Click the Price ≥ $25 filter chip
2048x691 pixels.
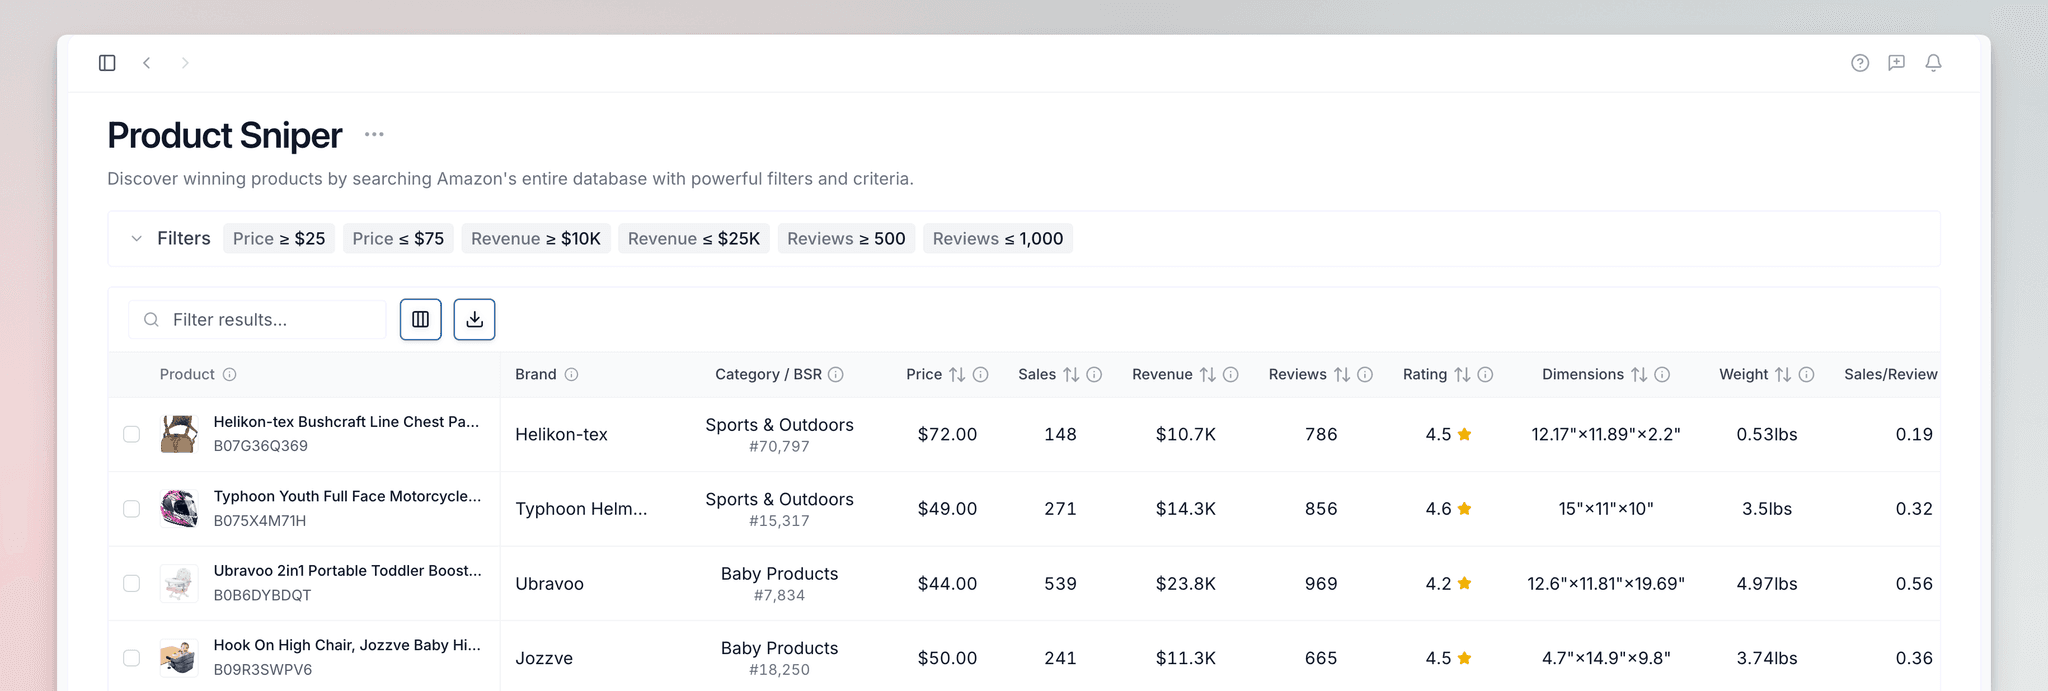click(279, 239)
